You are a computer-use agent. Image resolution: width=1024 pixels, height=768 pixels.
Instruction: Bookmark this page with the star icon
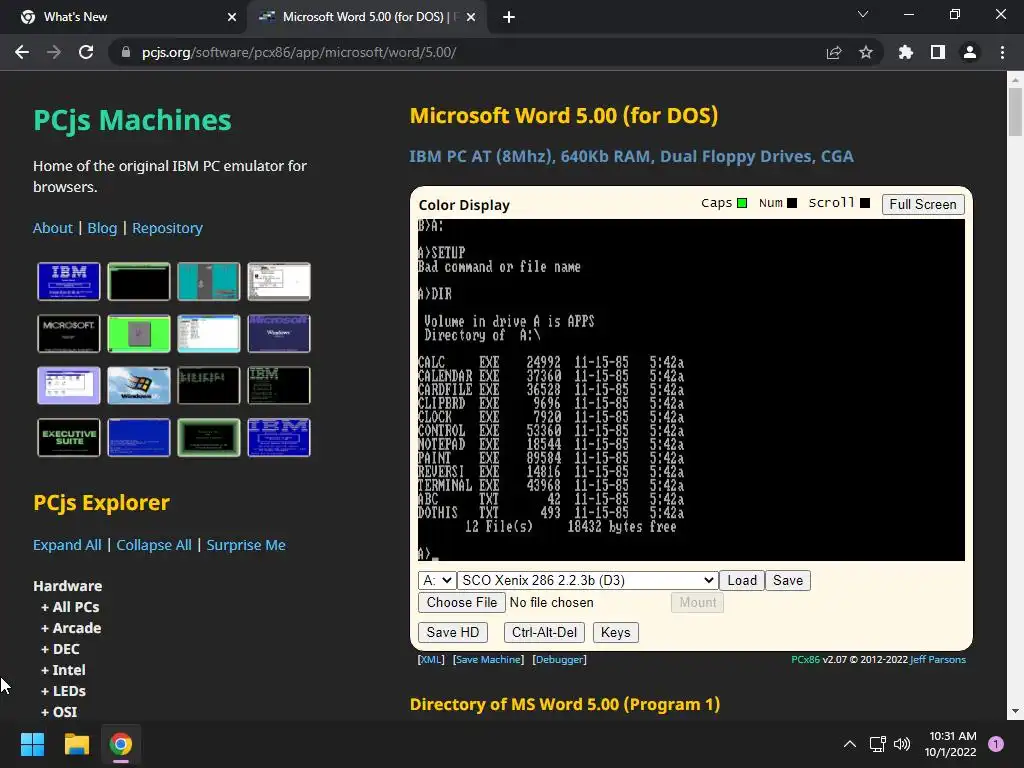point(866,52)
